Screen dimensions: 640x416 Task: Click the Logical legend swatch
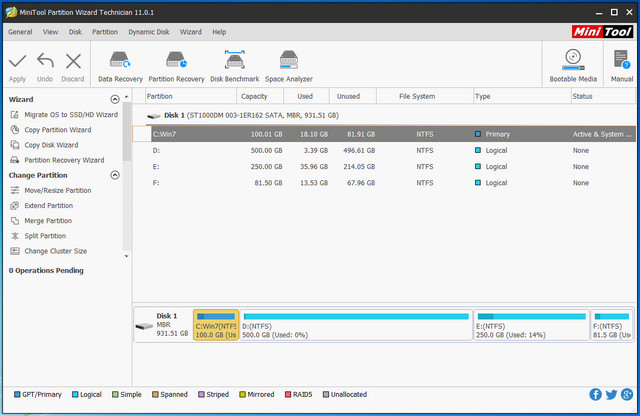tap(75, 394)
